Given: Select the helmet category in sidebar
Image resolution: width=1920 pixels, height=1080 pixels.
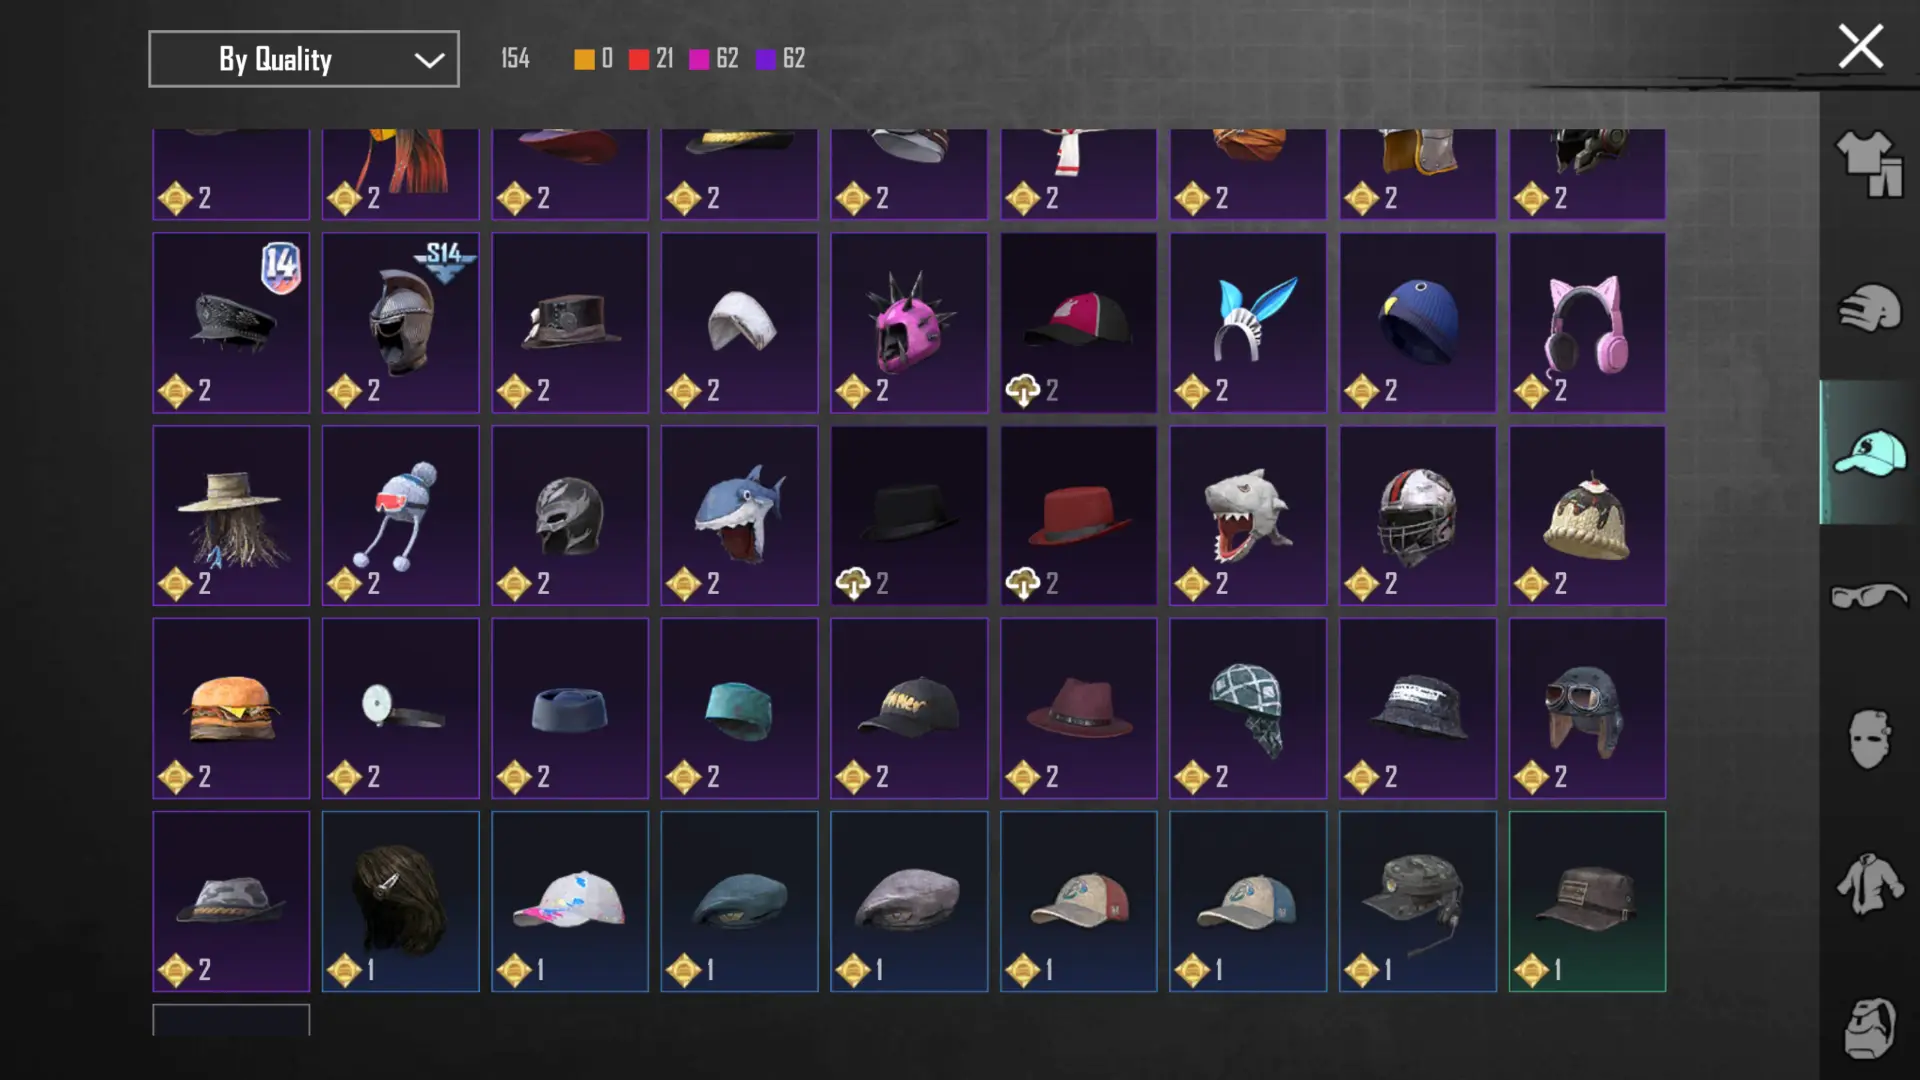Looking at the screenshot, I should point(1868,308).
